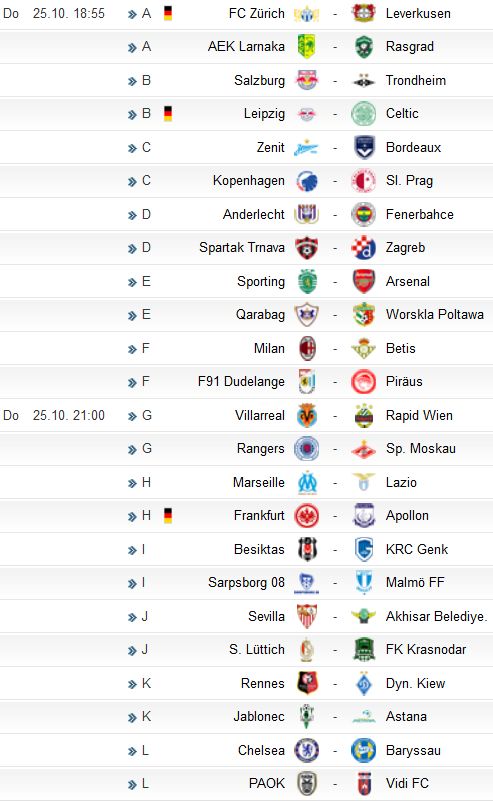Expand the FC Zürich vs Leverkusen match arrow
This screenshot has width=493, height=801.
(132, 14)
